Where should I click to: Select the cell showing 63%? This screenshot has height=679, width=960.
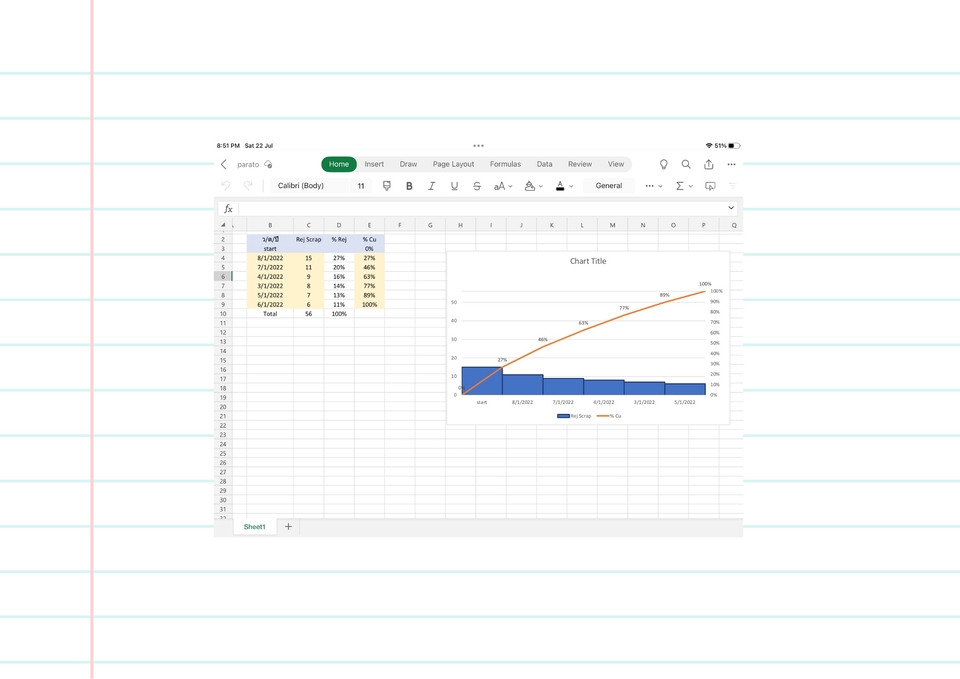[369, 277]
